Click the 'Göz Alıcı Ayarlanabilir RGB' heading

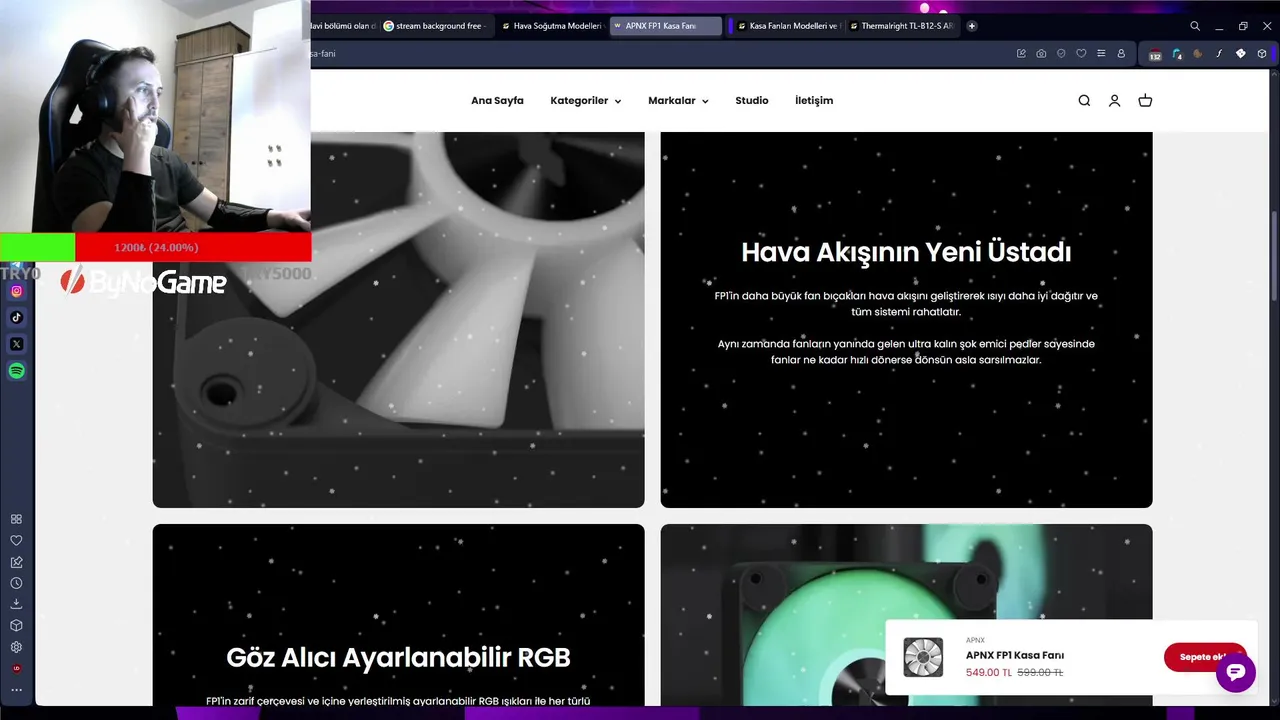(398, 657)
